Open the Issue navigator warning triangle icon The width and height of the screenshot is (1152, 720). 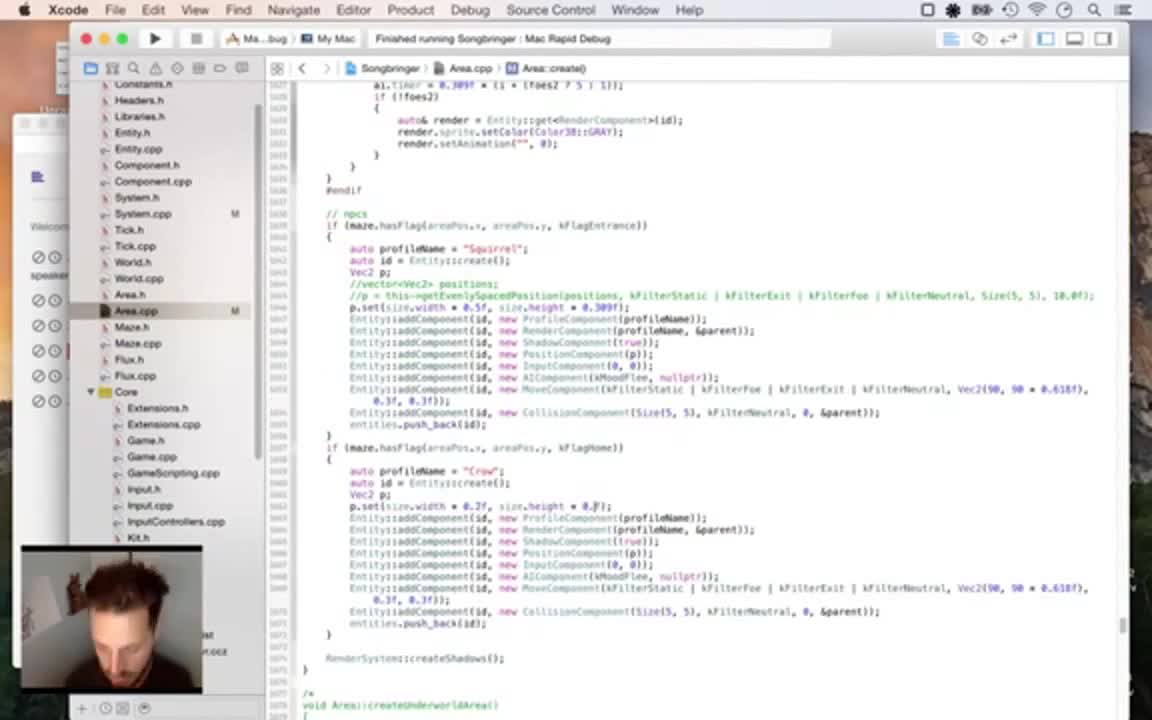click(x=155, y=68)
